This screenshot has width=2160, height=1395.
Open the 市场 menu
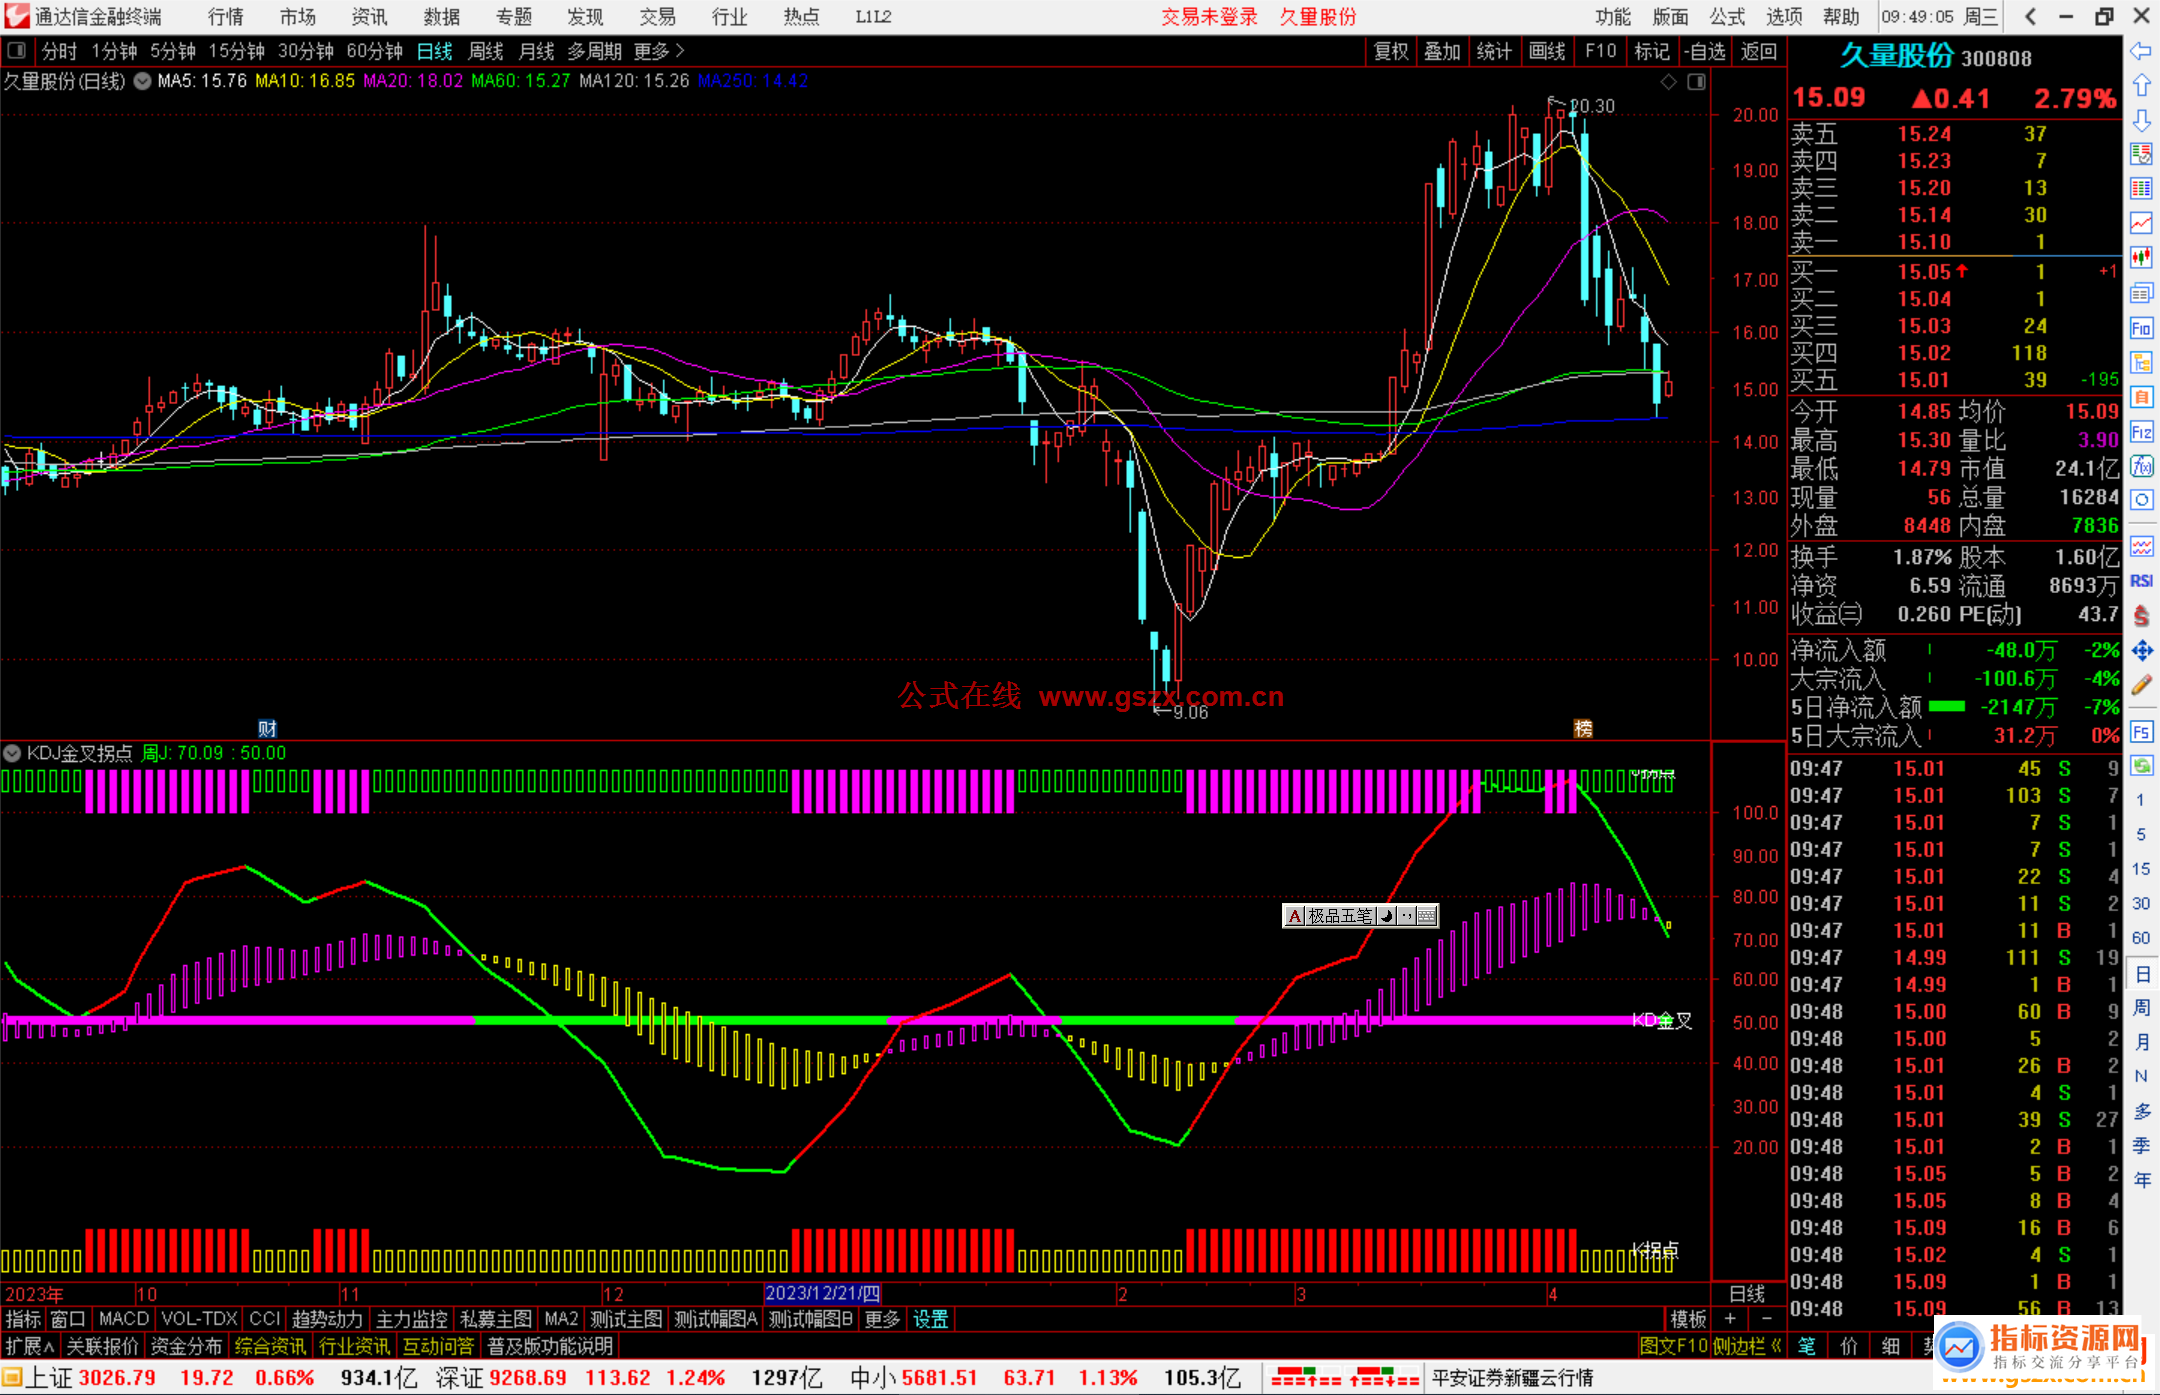click(x=297, y=17)
